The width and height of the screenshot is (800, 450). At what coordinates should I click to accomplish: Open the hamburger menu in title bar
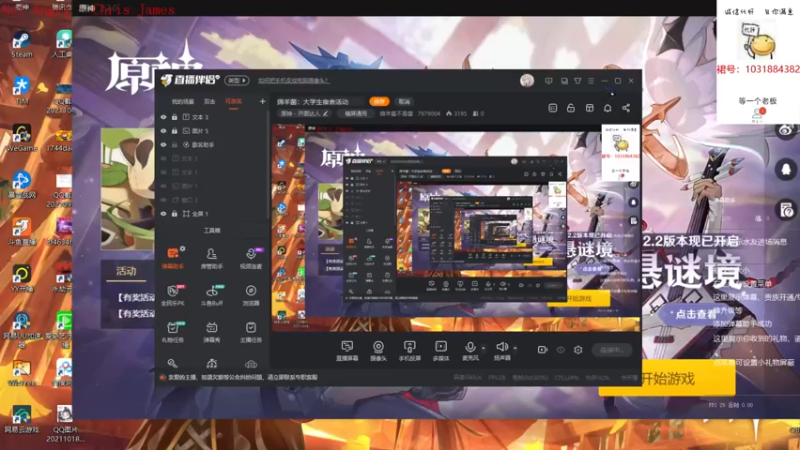tap(591, 81)
